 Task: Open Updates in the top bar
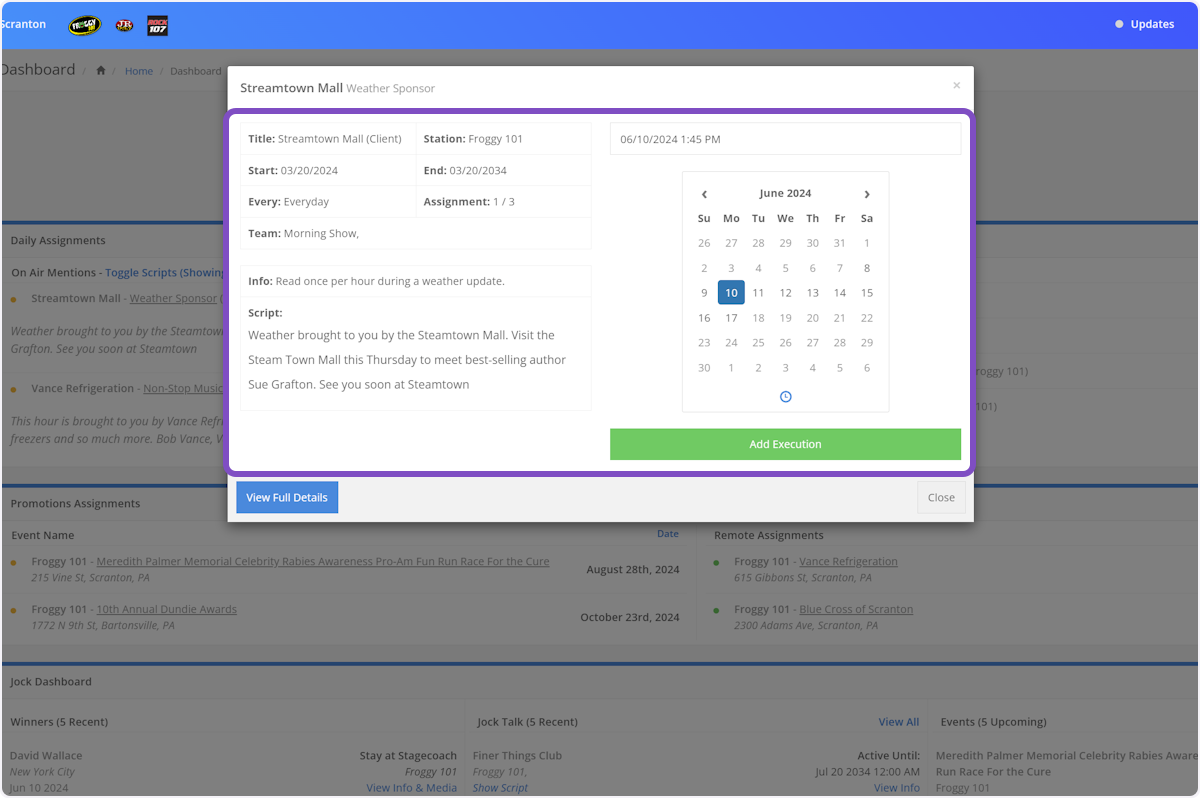tap(1145, 24)
